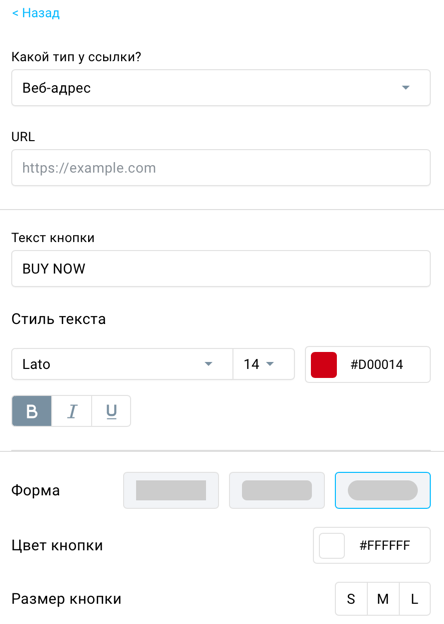The height and width of the screenshot is (624, 444).
Task: Open the Lato font dropdown
Action: [x=122, y=364]
